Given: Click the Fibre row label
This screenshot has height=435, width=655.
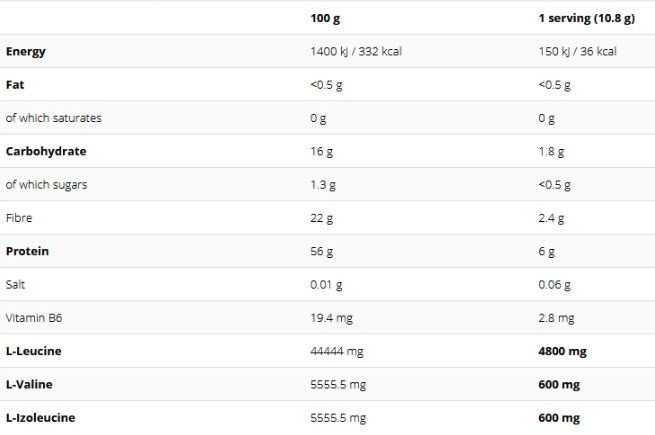Looking at the screenshot, I should [x=19, y=218].
